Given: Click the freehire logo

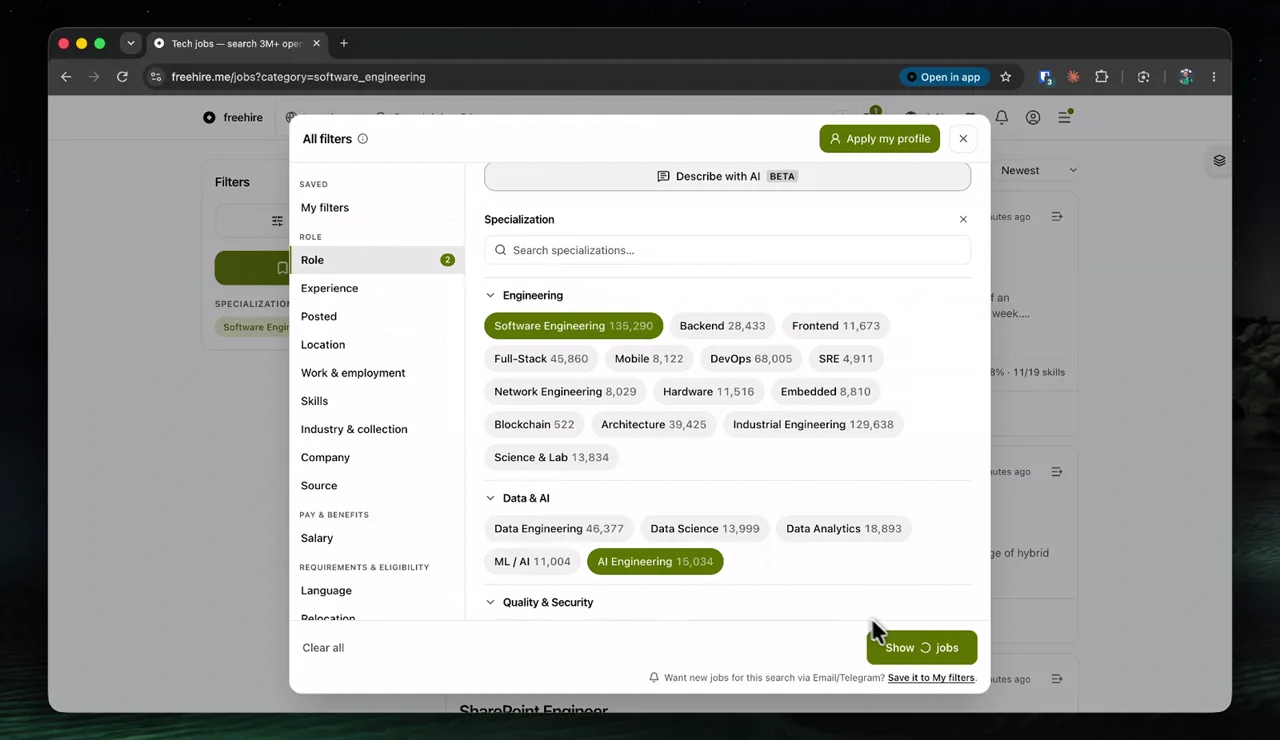Looking at the screenshot, I should click(x=233, y=117).
